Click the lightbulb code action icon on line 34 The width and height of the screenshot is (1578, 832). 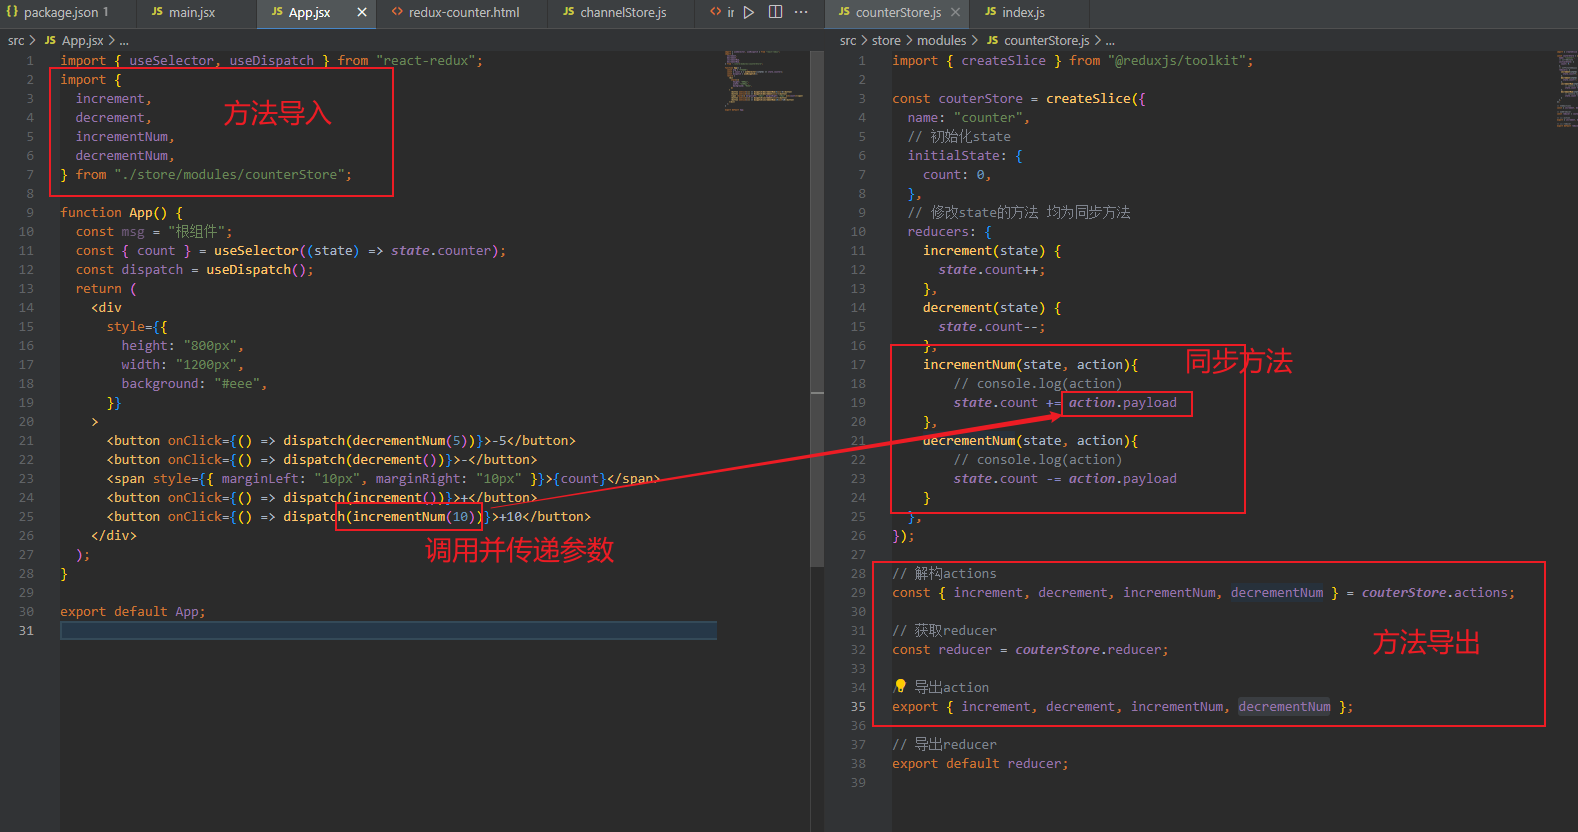click(900, 686)
